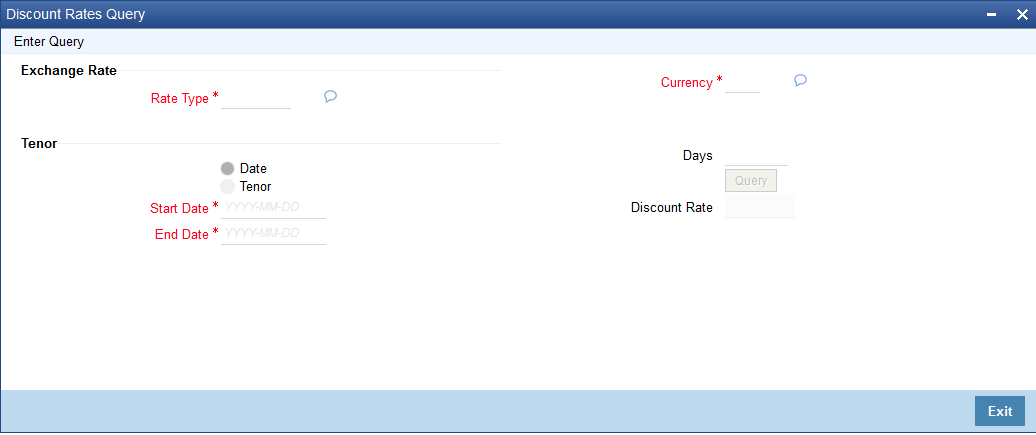Click the Start Date label
1036x435 pixels.
coord(180,208)
